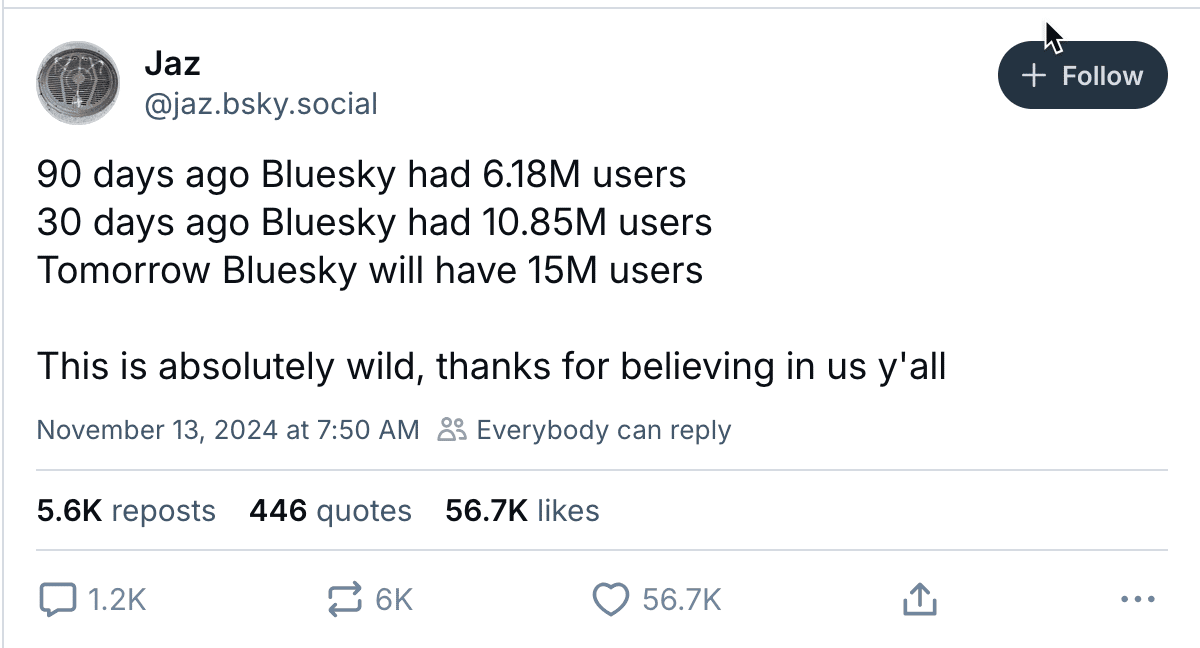Like the post with the heart icon
This screenshot has width=1200, height=648.
(610, 600)
